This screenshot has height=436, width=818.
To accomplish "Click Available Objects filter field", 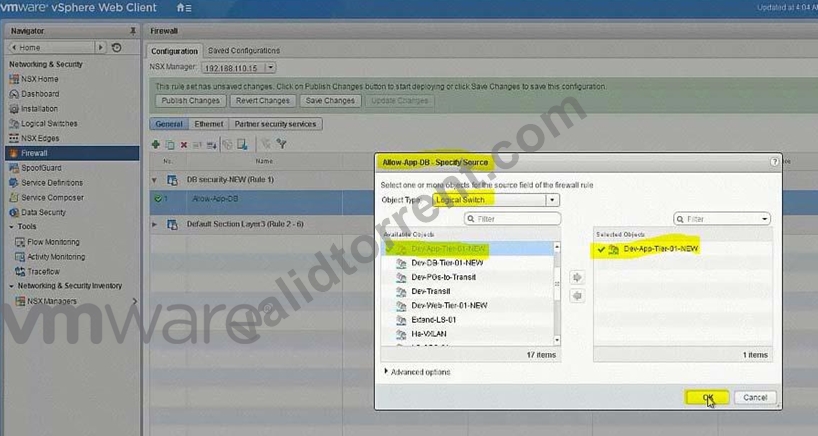I will click(512, 219).
